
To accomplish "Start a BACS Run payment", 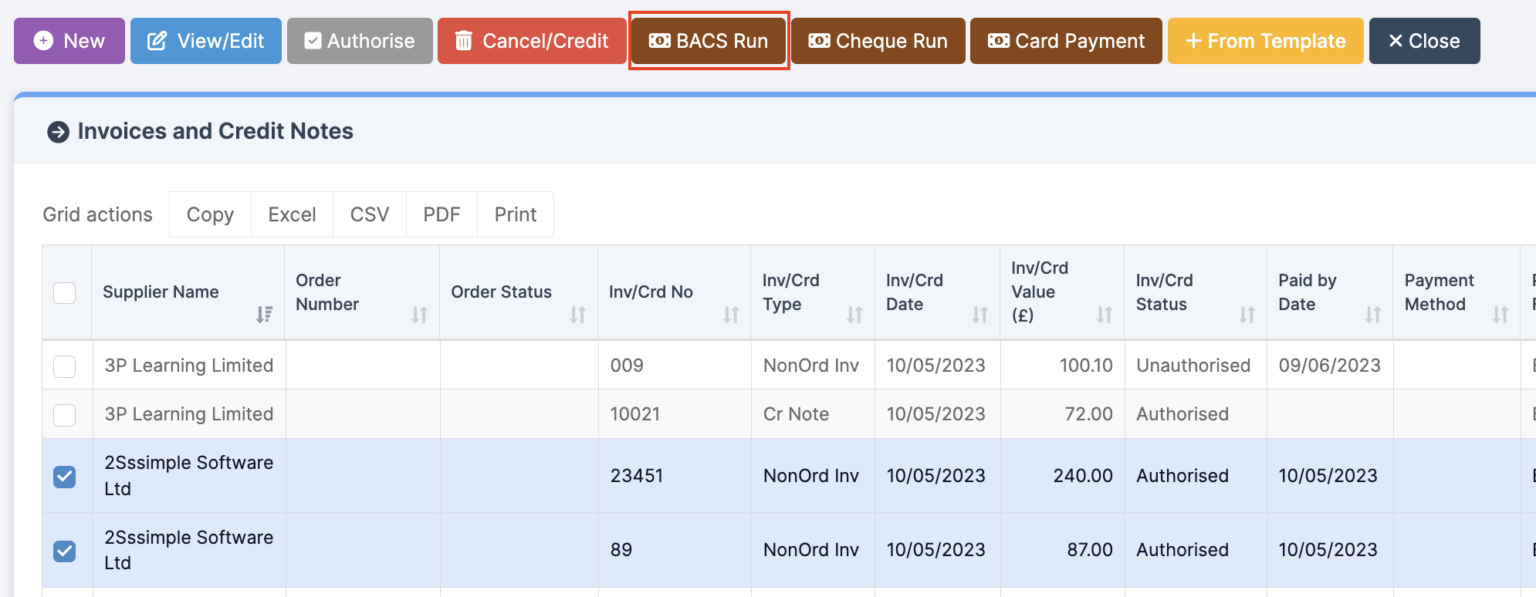I will (708, 41).
